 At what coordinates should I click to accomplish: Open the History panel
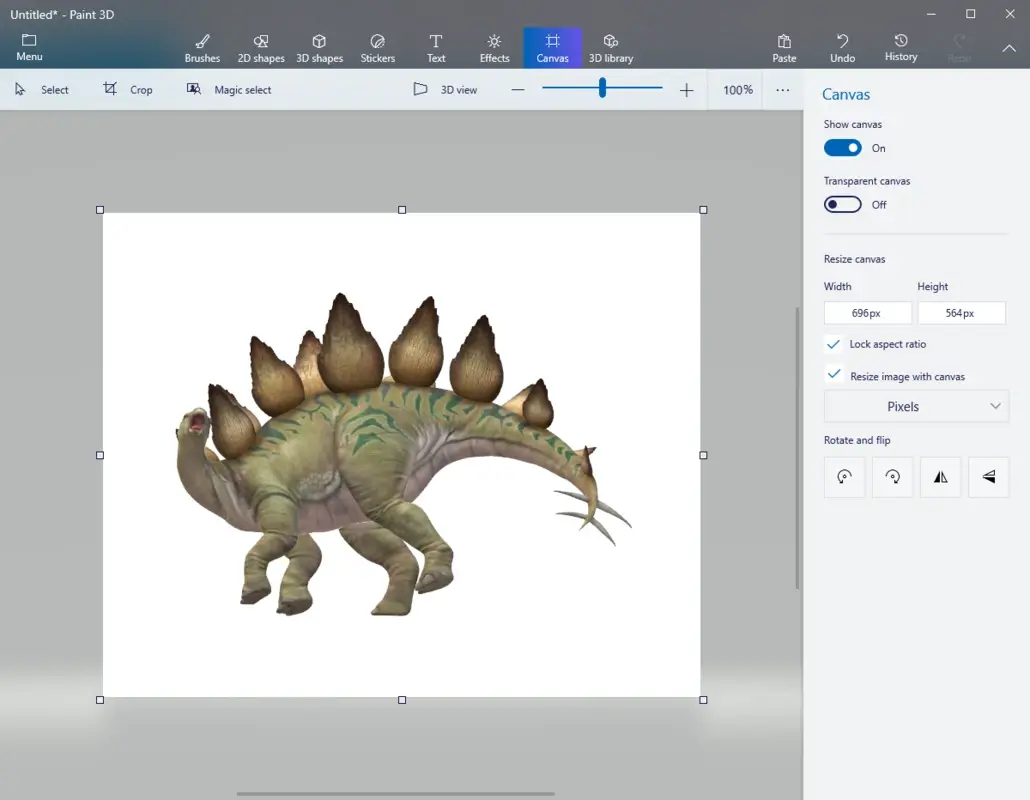(900, 47)
